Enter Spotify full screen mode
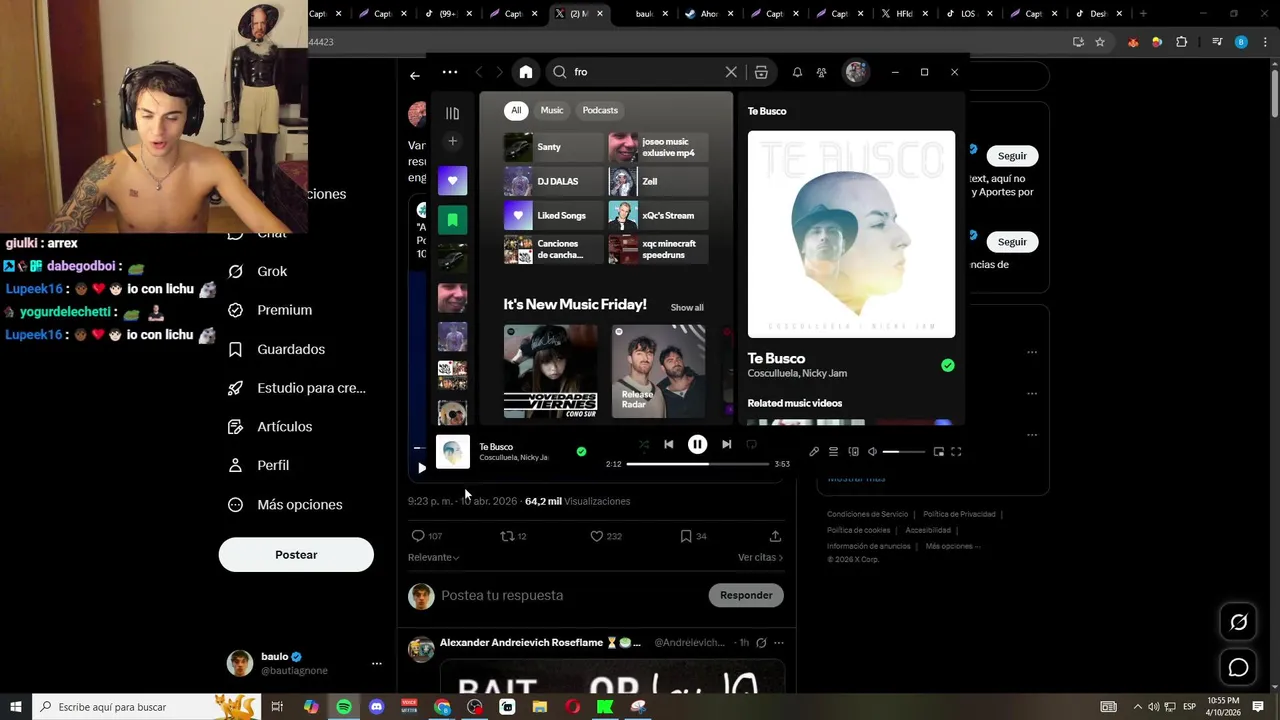The image size is (1280, 720). (x=956, y=452)
